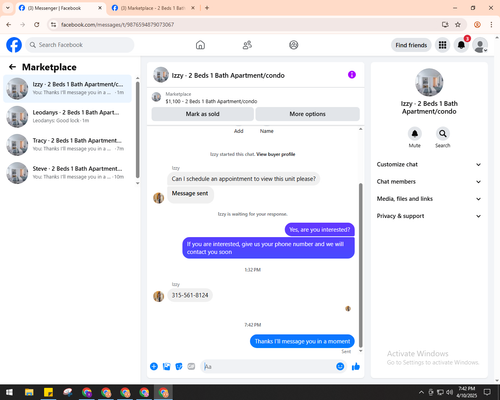Open more actions plus icon in composer

[x=154, y=367]
